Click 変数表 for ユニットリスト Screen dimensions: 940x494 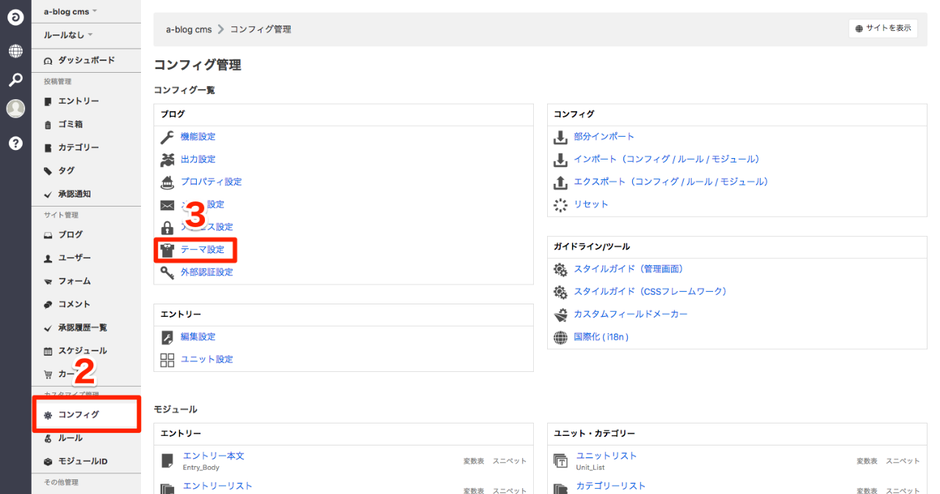[x=867, y=461]
